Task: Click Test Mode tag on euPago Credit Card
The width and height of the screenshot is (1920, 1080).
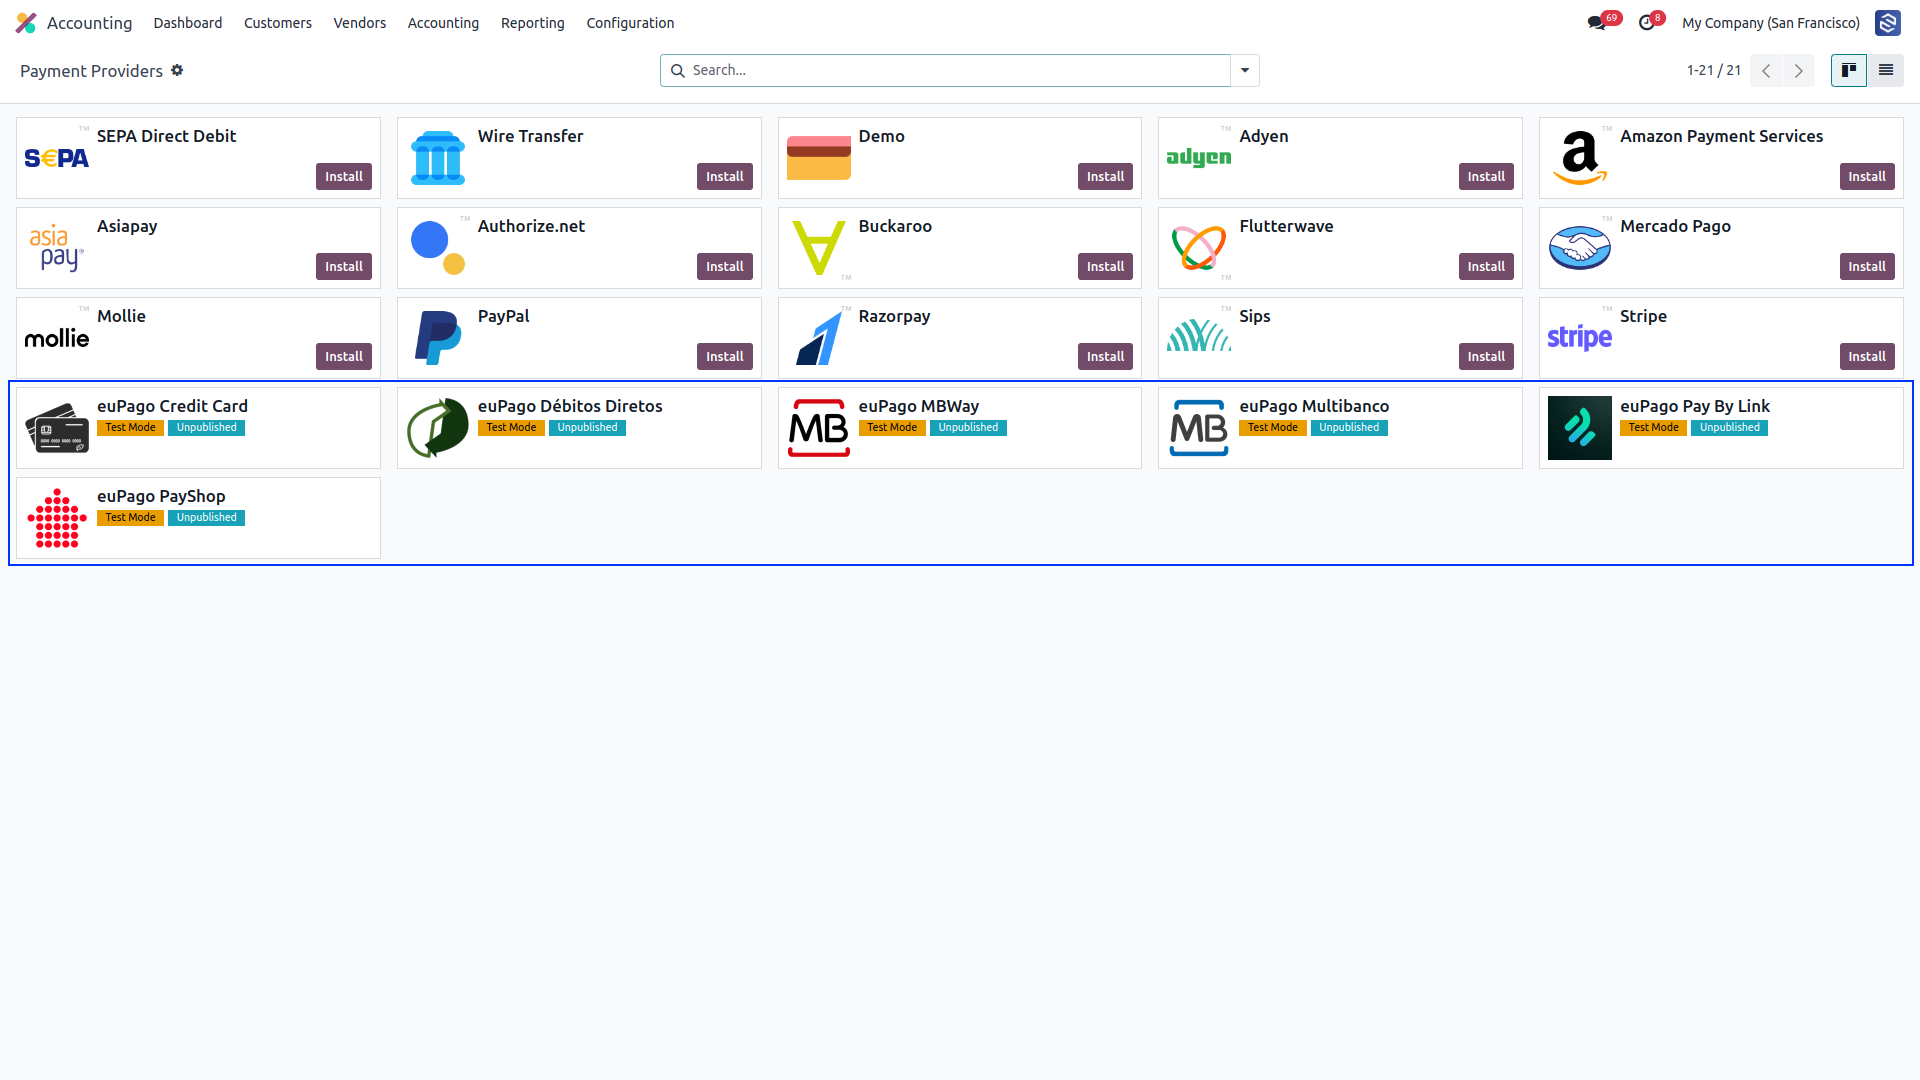Action: (x=130, y=428)
